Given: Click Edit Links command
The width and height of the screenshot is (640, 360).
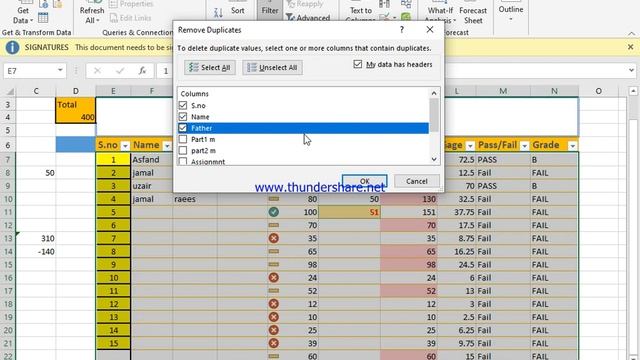Looking at the screenshot, I should tap(131, 18).
